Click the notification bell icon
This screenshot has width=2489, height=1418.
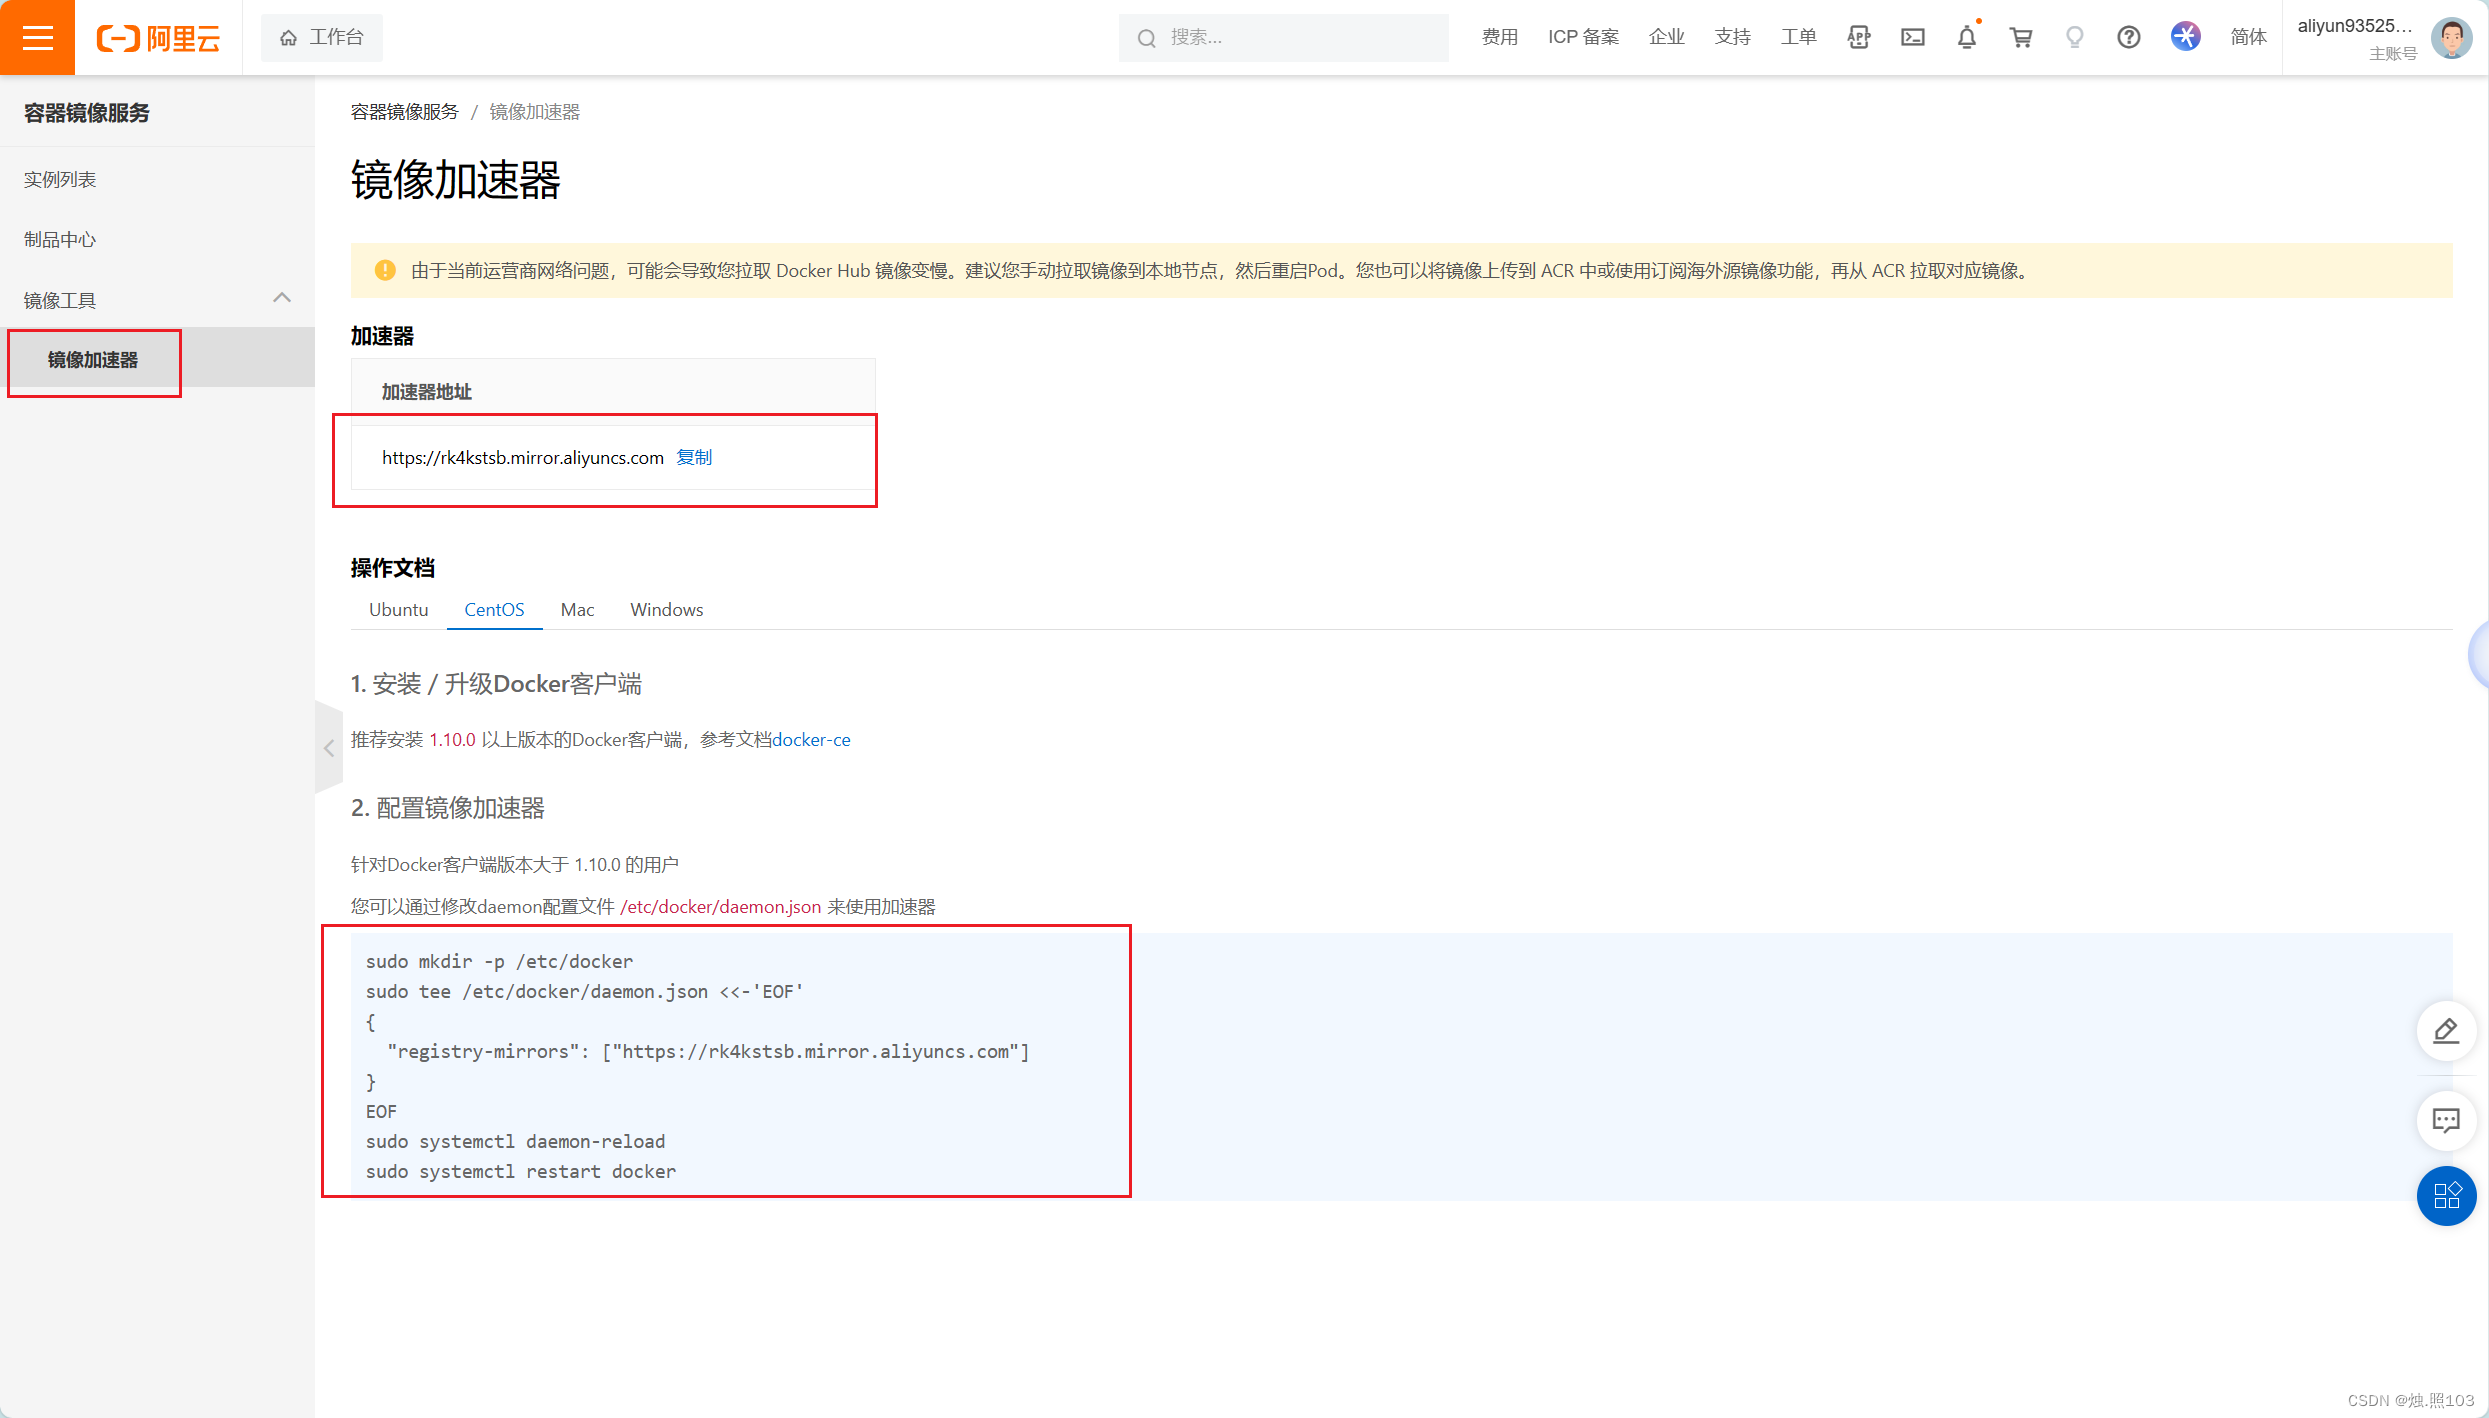coord(1966,37)
